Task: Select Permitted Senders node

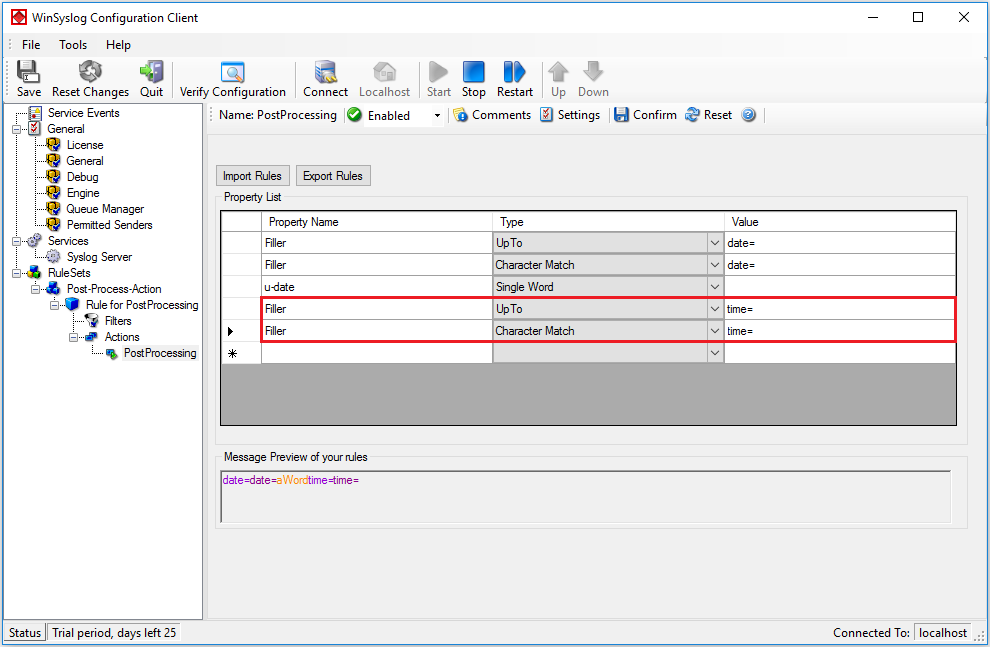Action: click(x=109, y=225)
